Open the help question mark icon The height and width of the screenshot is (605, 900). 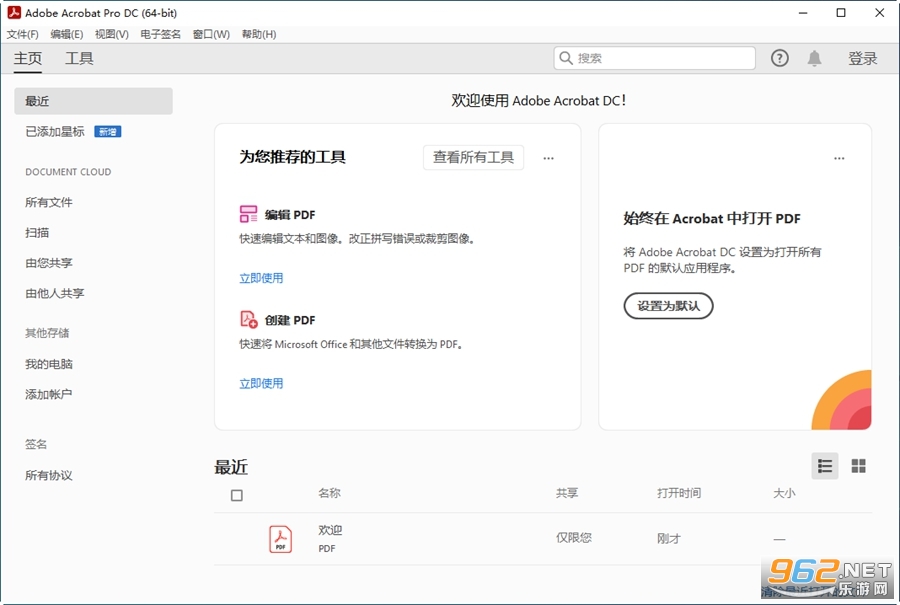tap(779, 58)
